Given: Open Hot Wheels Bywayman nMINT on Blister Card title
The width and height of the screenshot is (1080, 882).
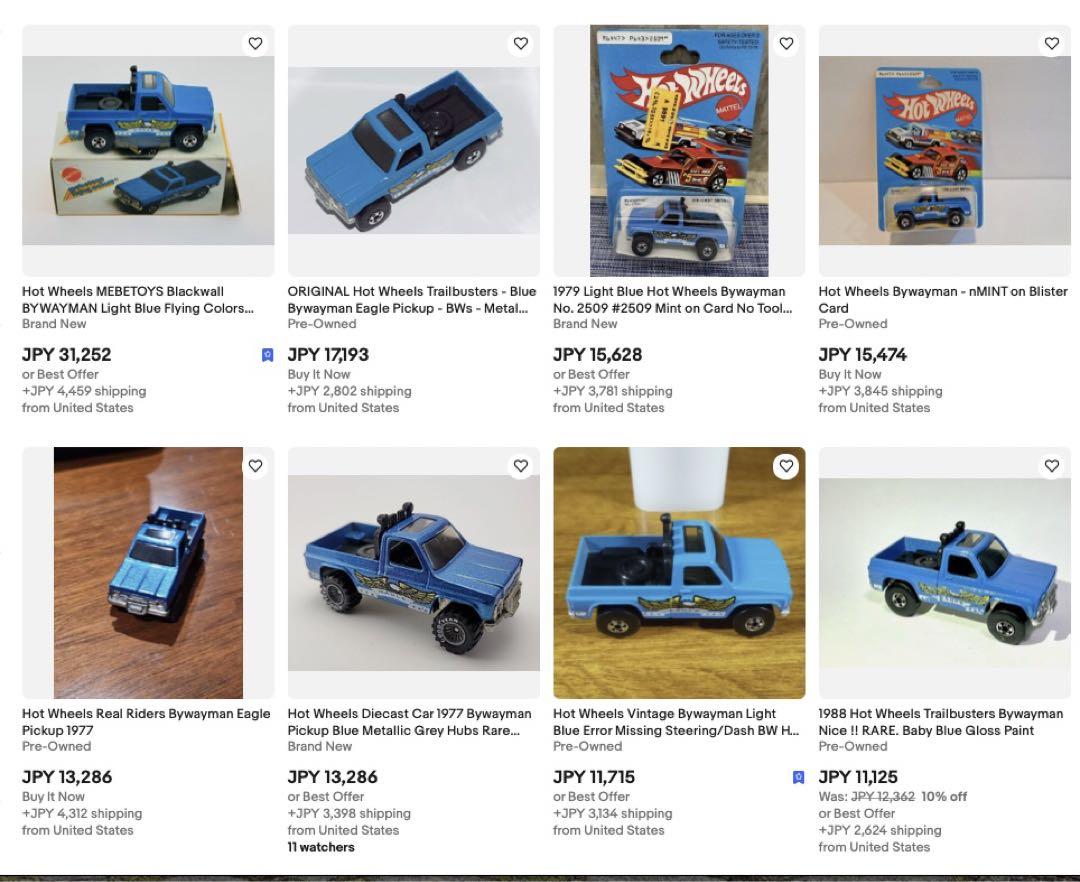Looking at the screenshot, I should pyautogui.click(x=943, y=300).
